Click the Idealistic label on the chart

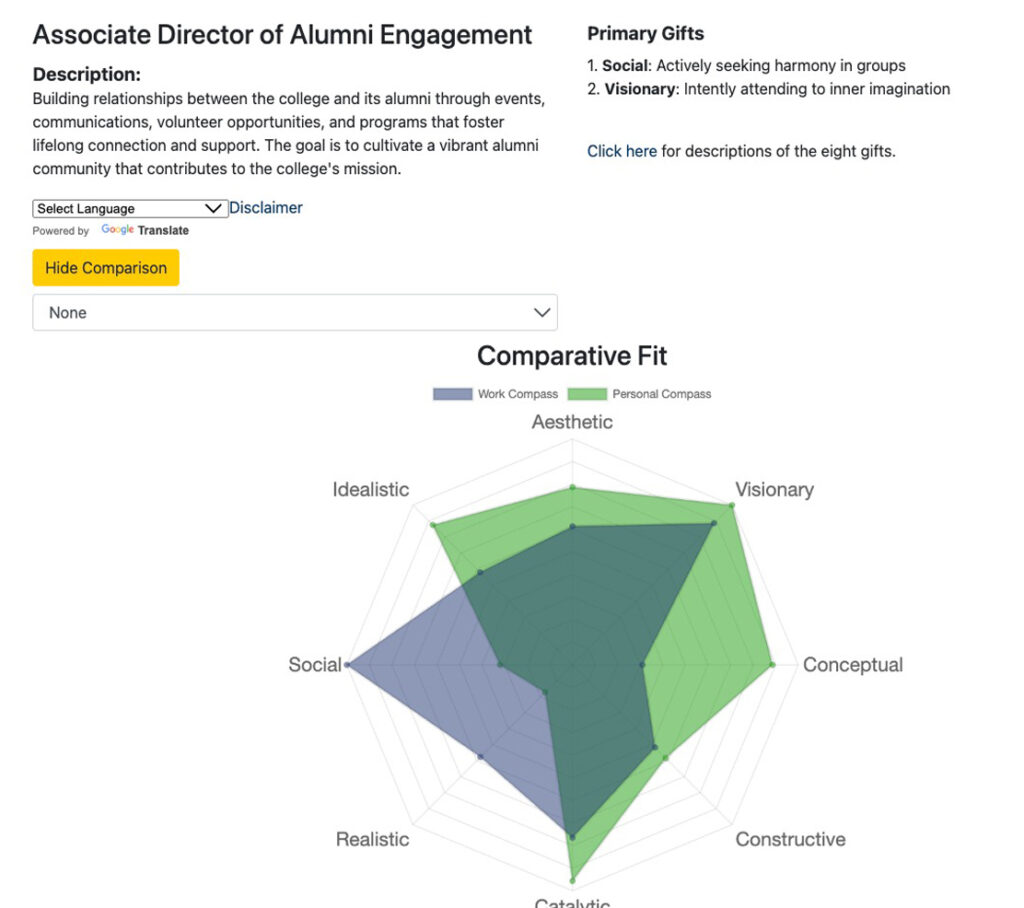[371, 490]
